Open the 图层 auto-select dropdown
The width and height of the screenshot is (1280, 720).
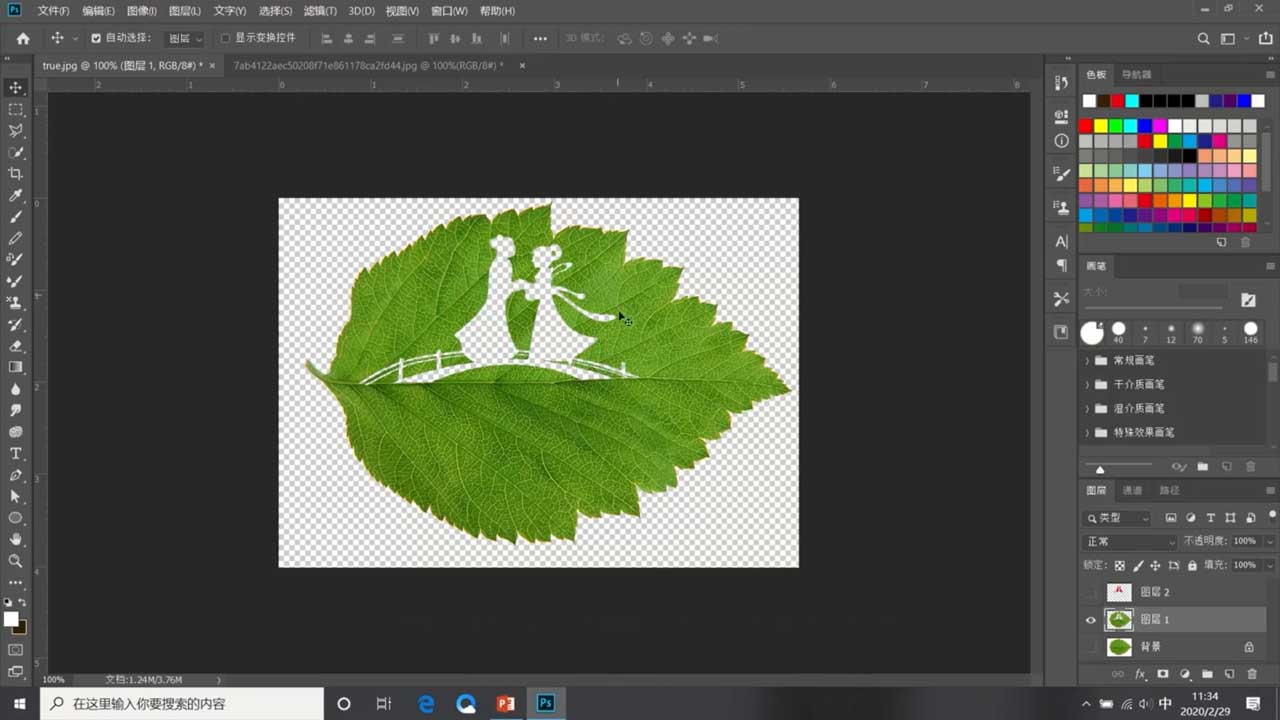coord(183,39)
